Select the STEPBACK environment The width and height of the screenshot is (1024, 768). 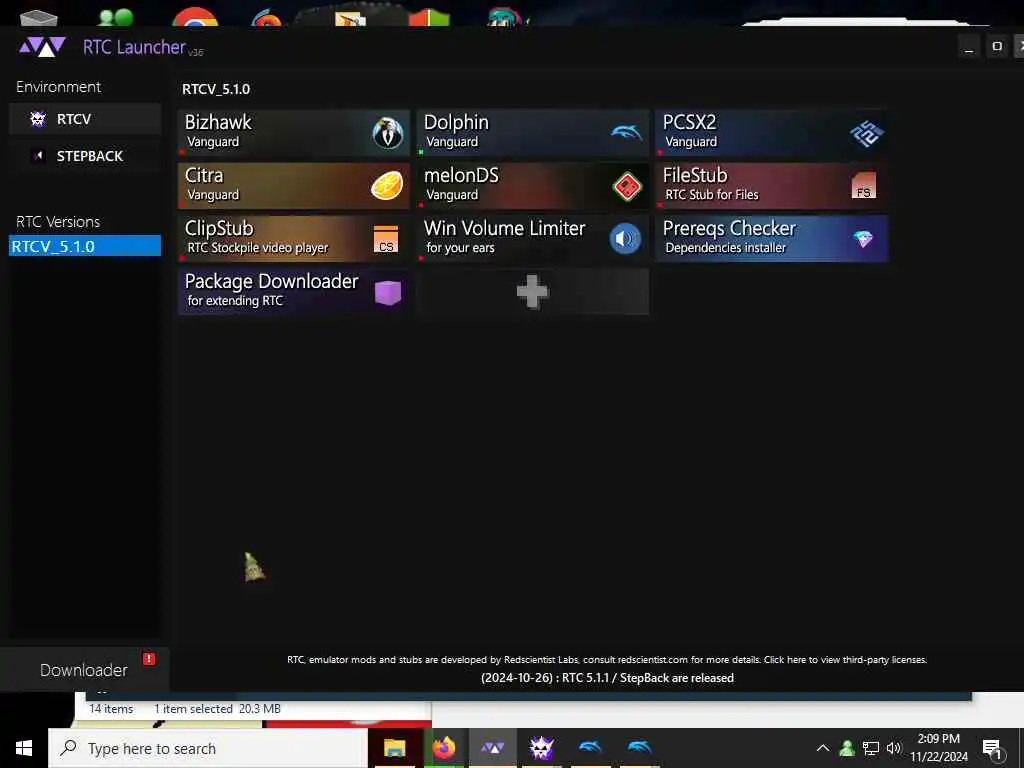(x=85, y=155)
